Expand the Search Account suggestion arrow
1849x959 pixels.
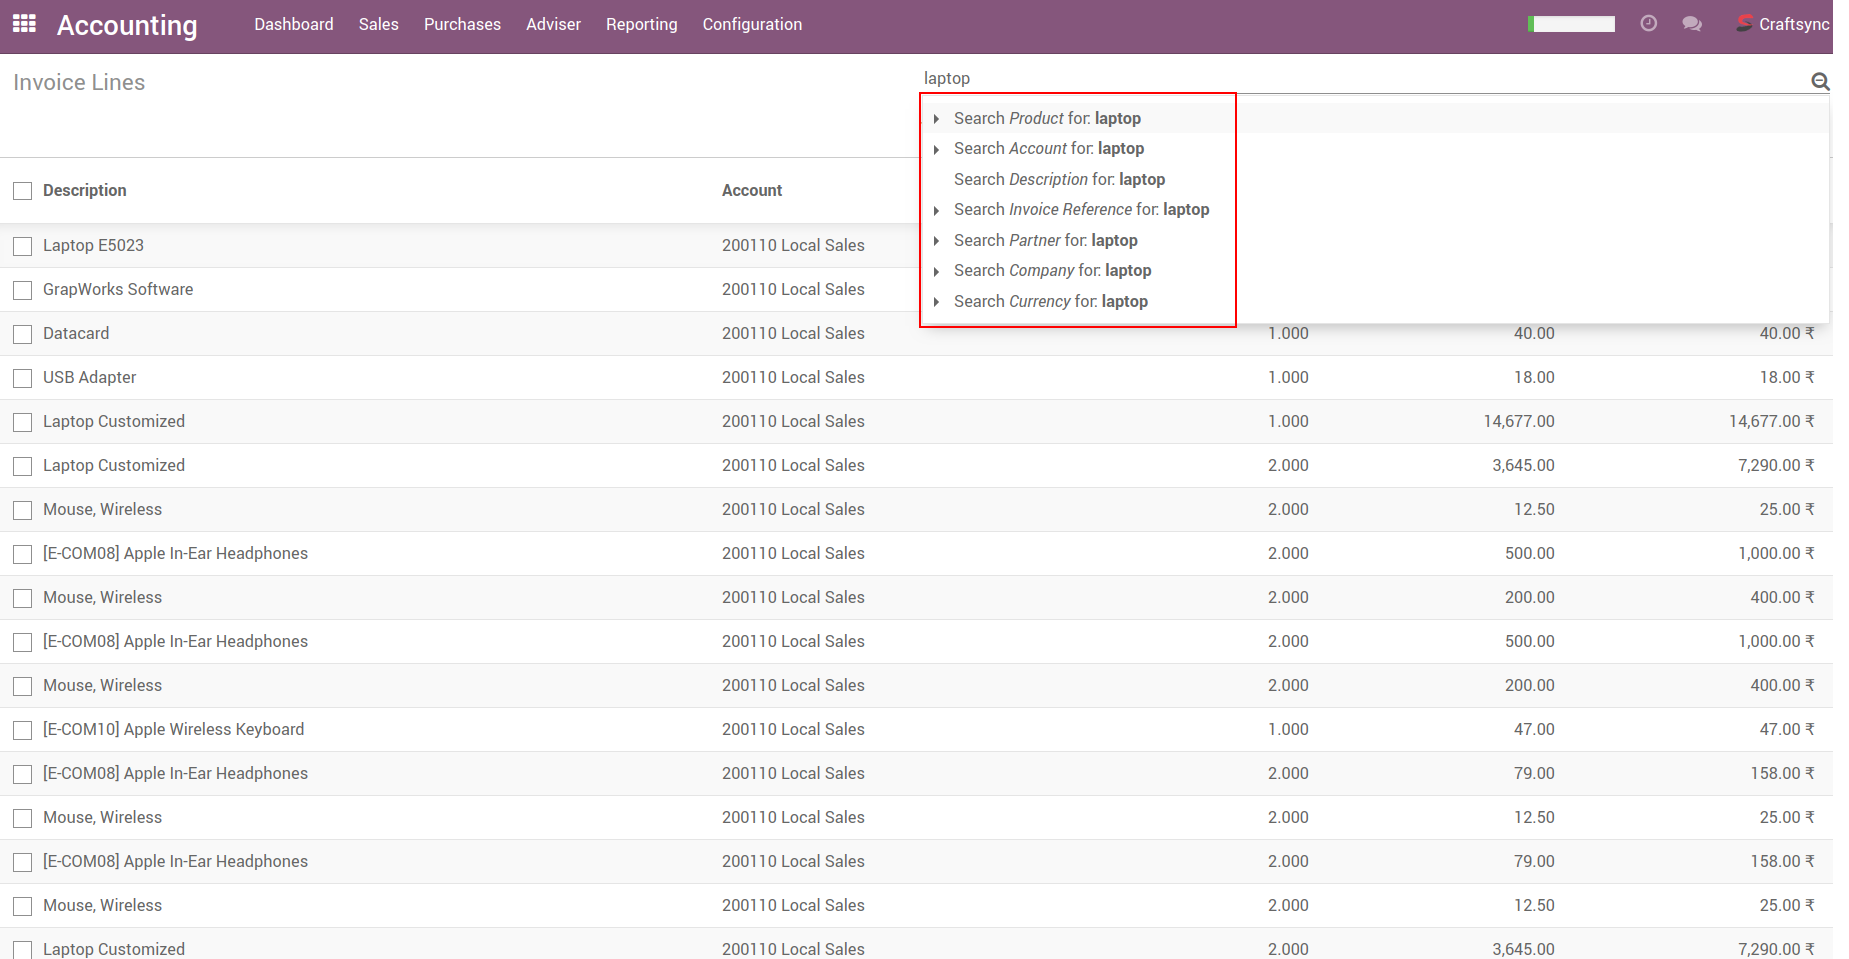pos(936,149)
